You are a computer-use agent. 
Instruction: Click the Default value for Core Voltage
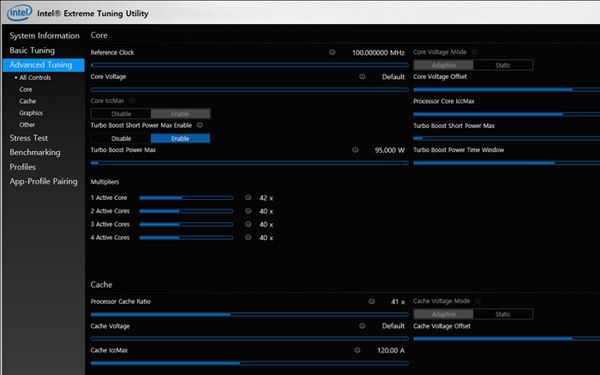tap(393, 77)
